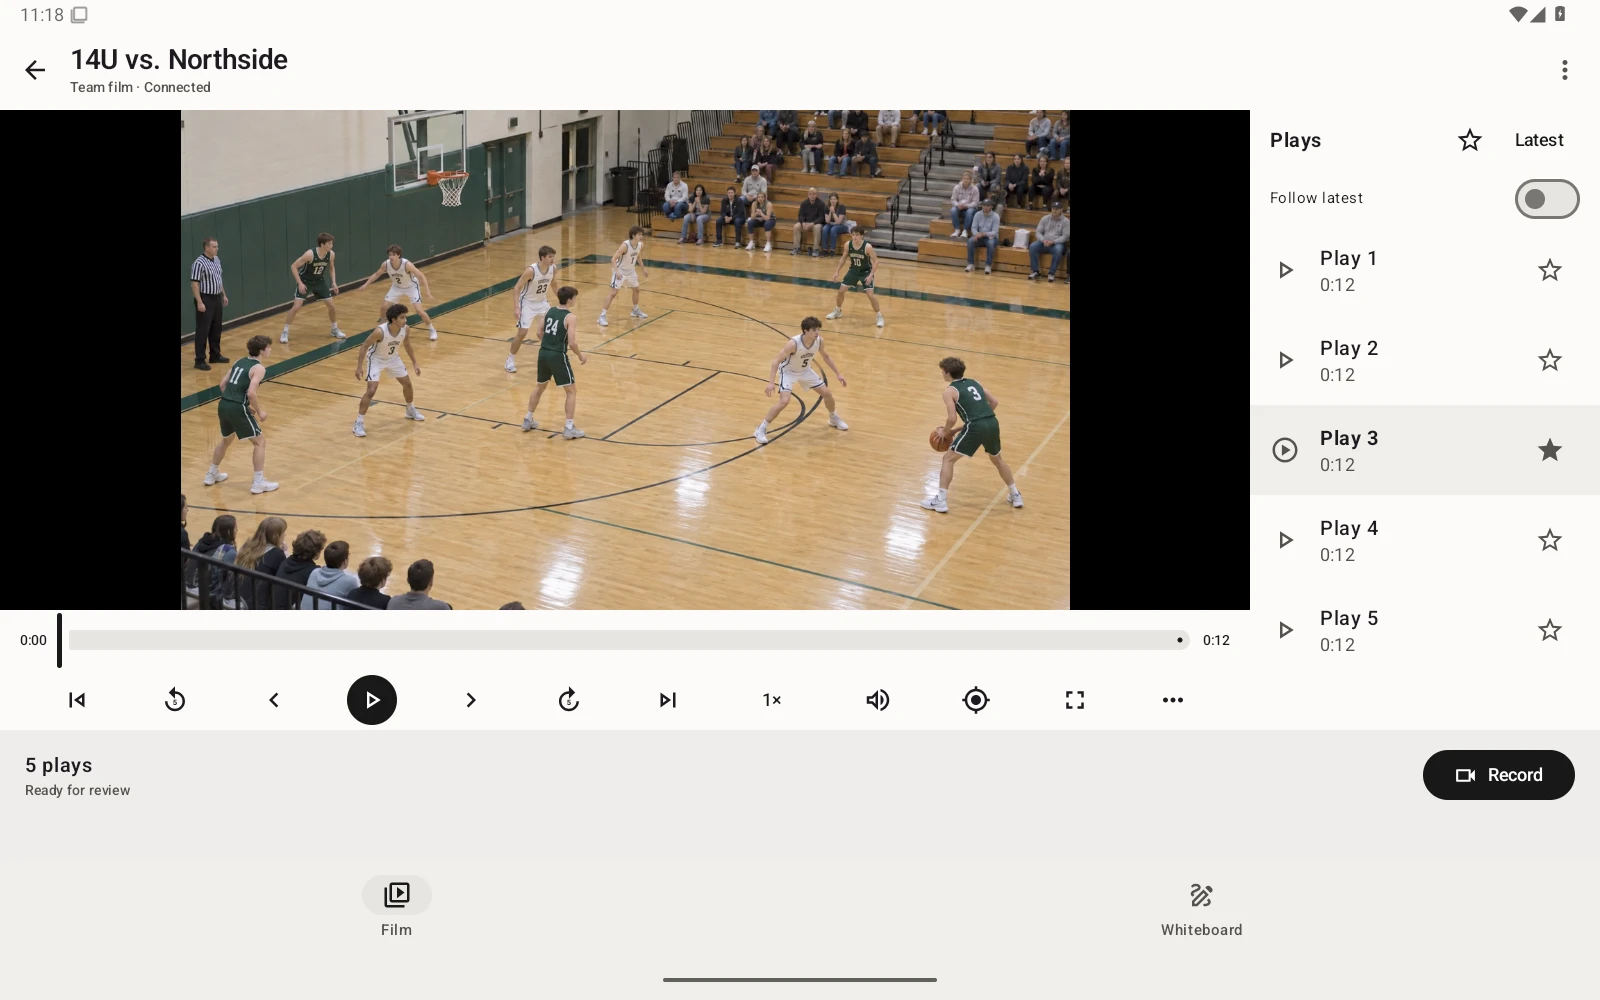Tap the target focus icon

pos(976,700)
